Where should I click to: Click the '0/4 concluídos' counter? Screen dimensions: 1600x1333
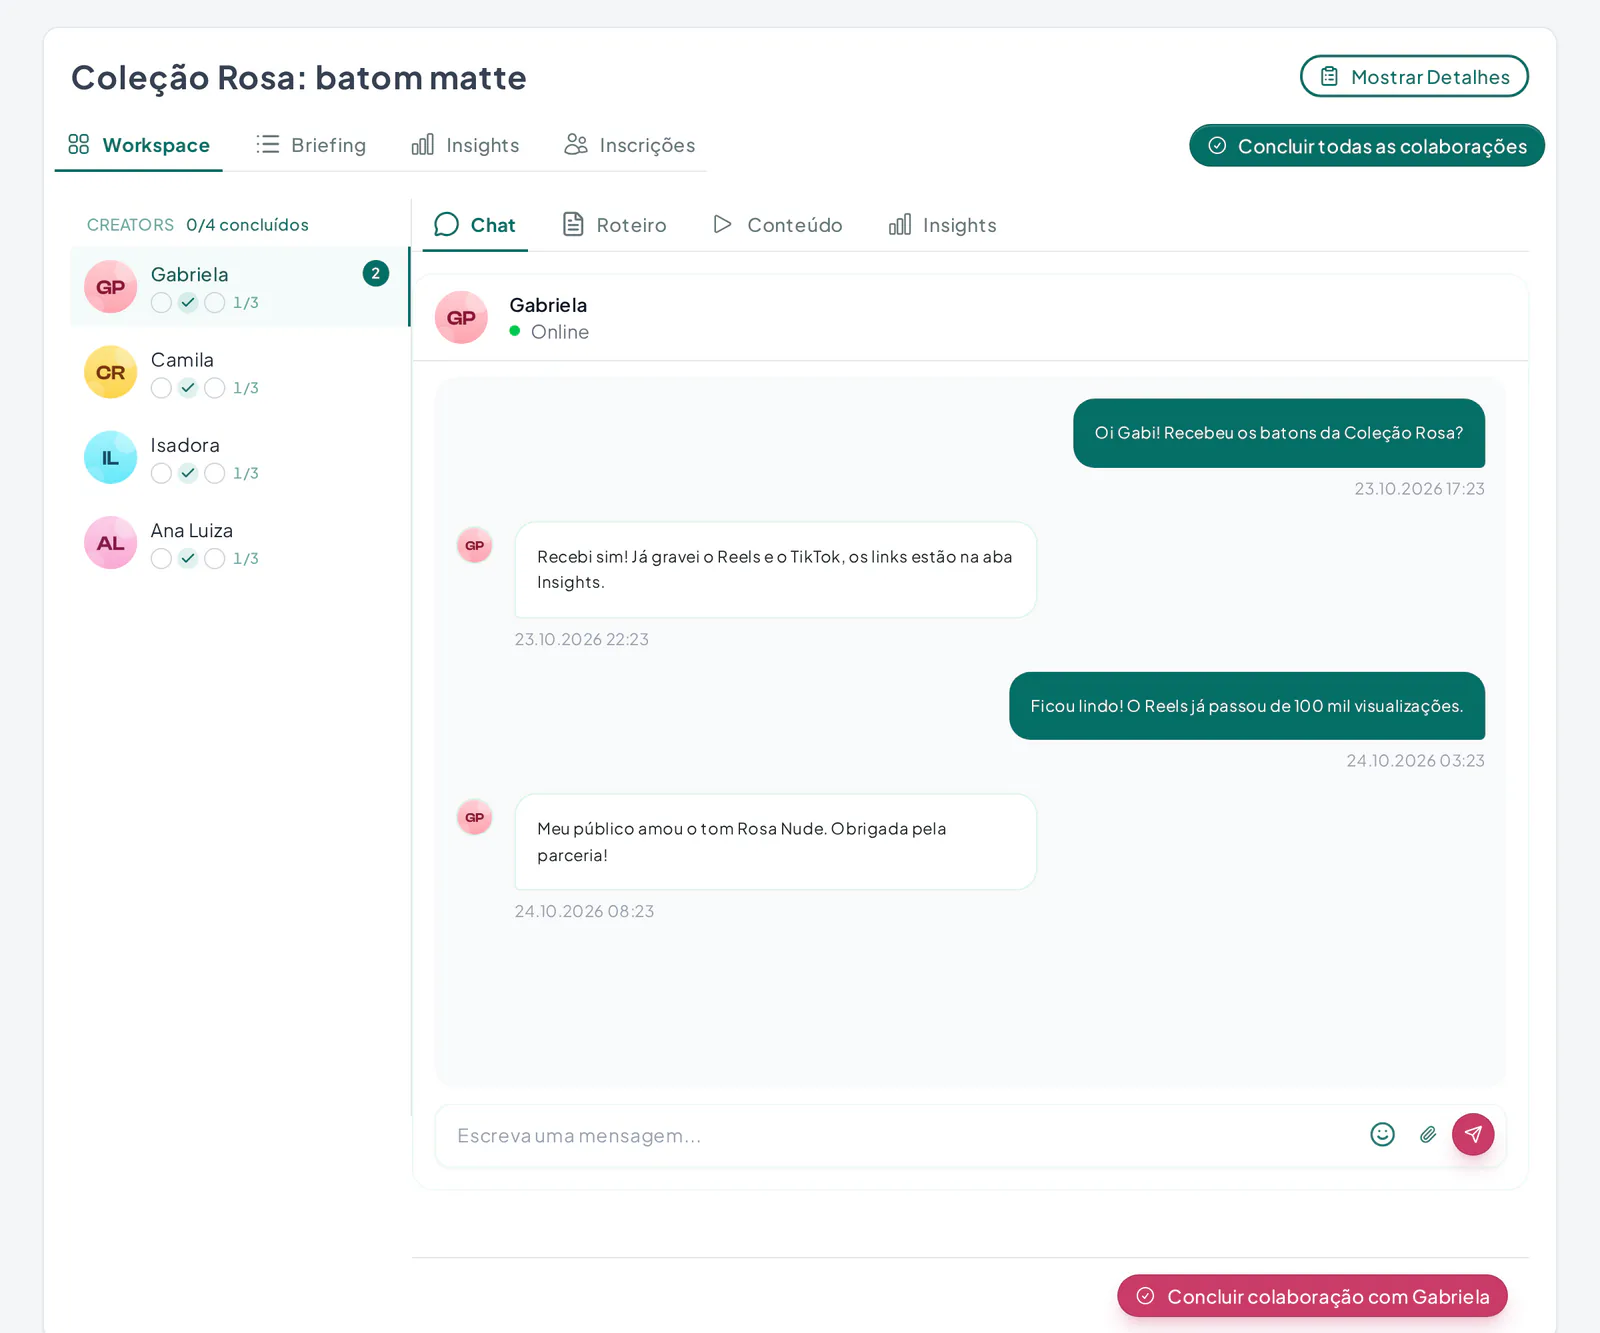(x=247, y=225)
